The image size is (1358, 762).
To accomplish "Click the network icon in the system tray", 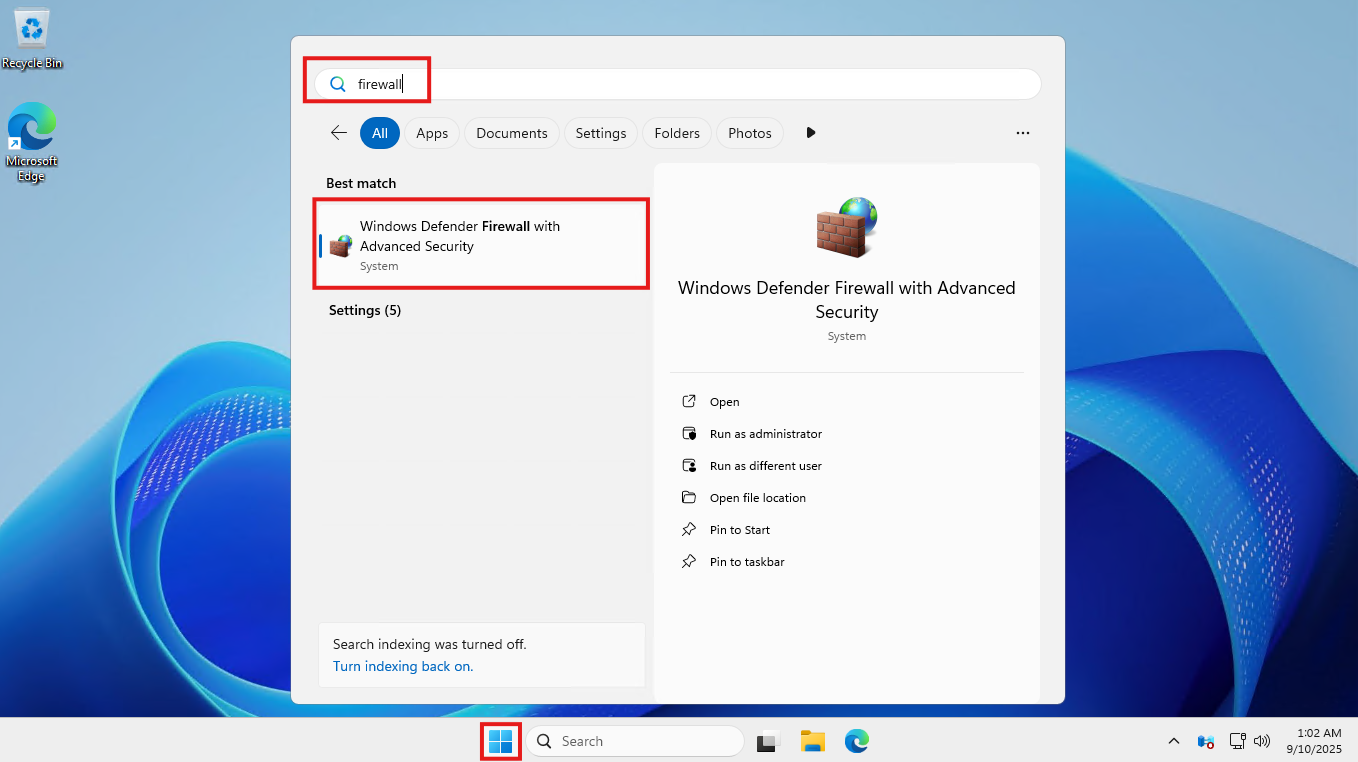I will tap(1238, 741).
